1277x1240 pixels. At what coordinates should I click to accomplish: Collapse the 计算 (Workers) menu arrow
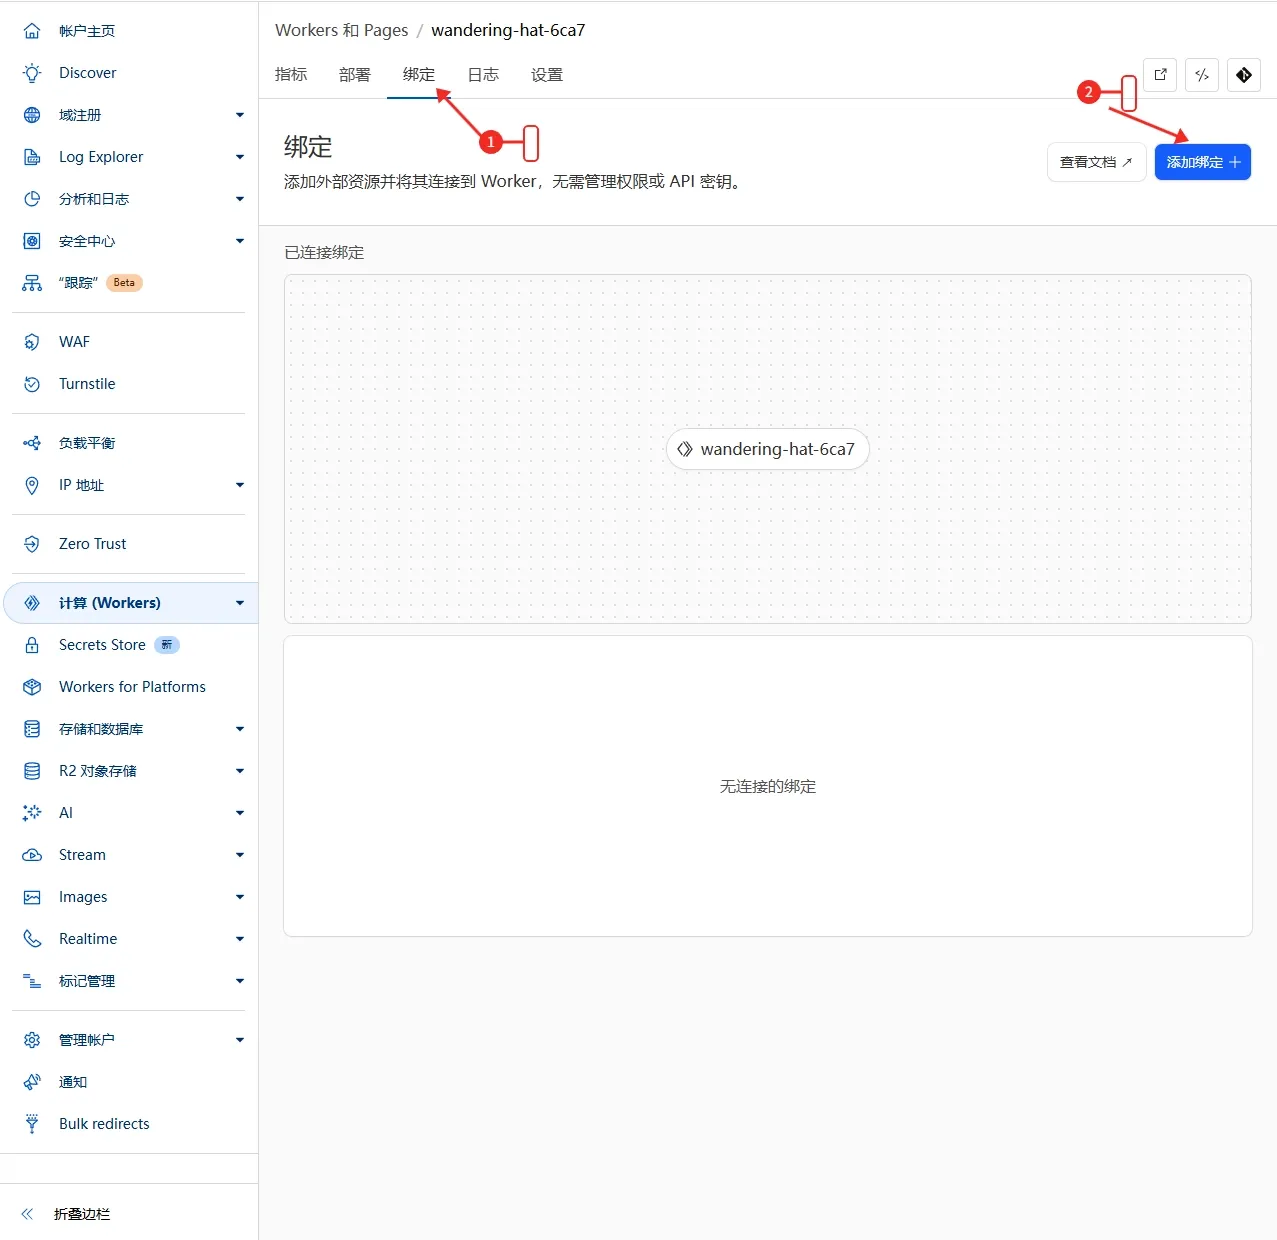[x=240, y=603]
